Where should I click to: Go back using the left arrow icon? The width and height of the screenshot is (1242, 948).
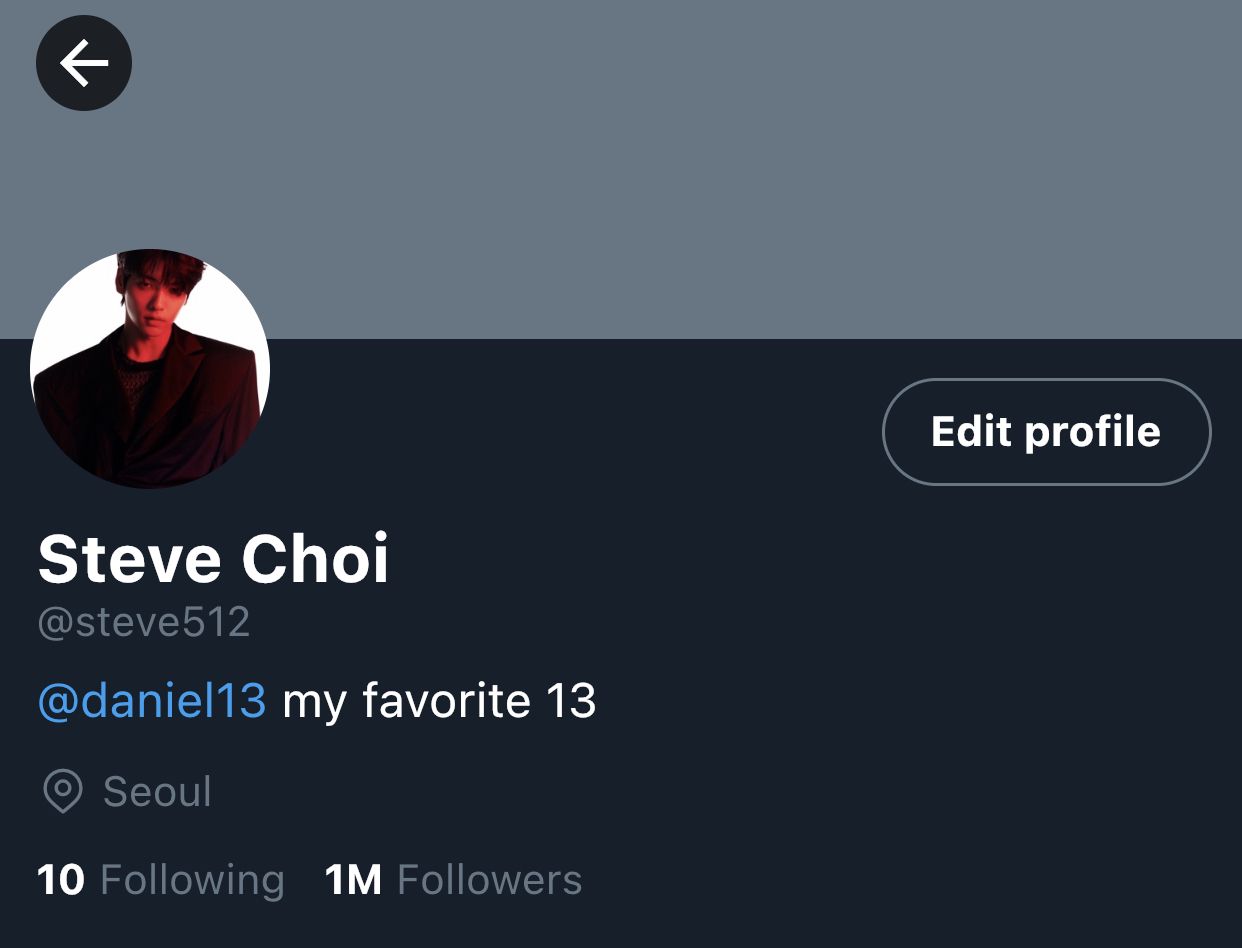coord(84,63)
